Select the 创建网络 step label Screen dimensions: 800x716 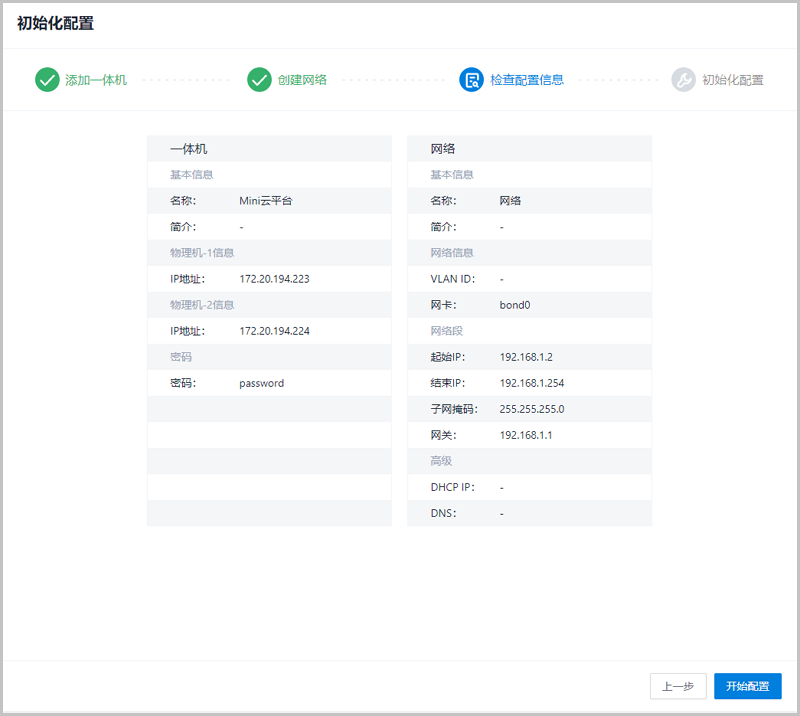302,80
